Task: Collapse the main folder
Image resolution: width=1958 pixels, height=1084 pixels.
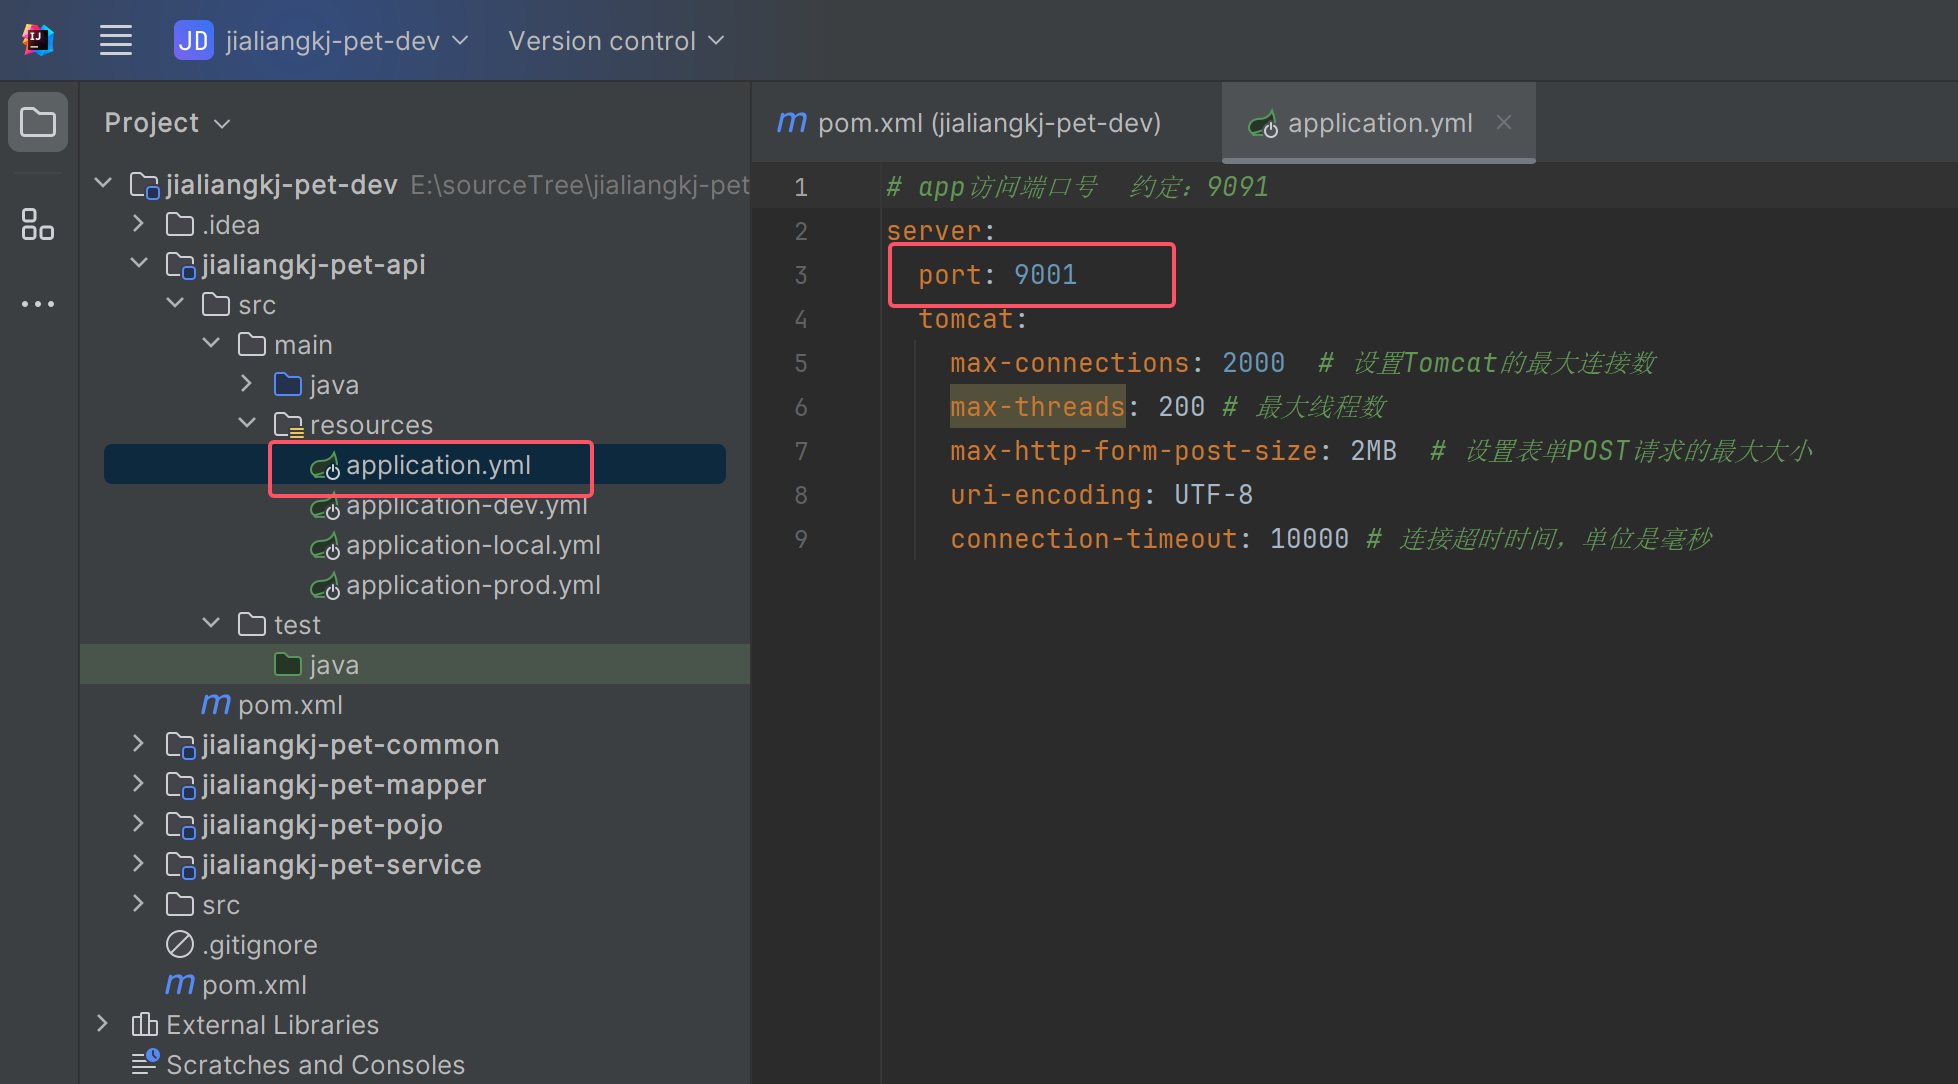Action: (211, 343)
